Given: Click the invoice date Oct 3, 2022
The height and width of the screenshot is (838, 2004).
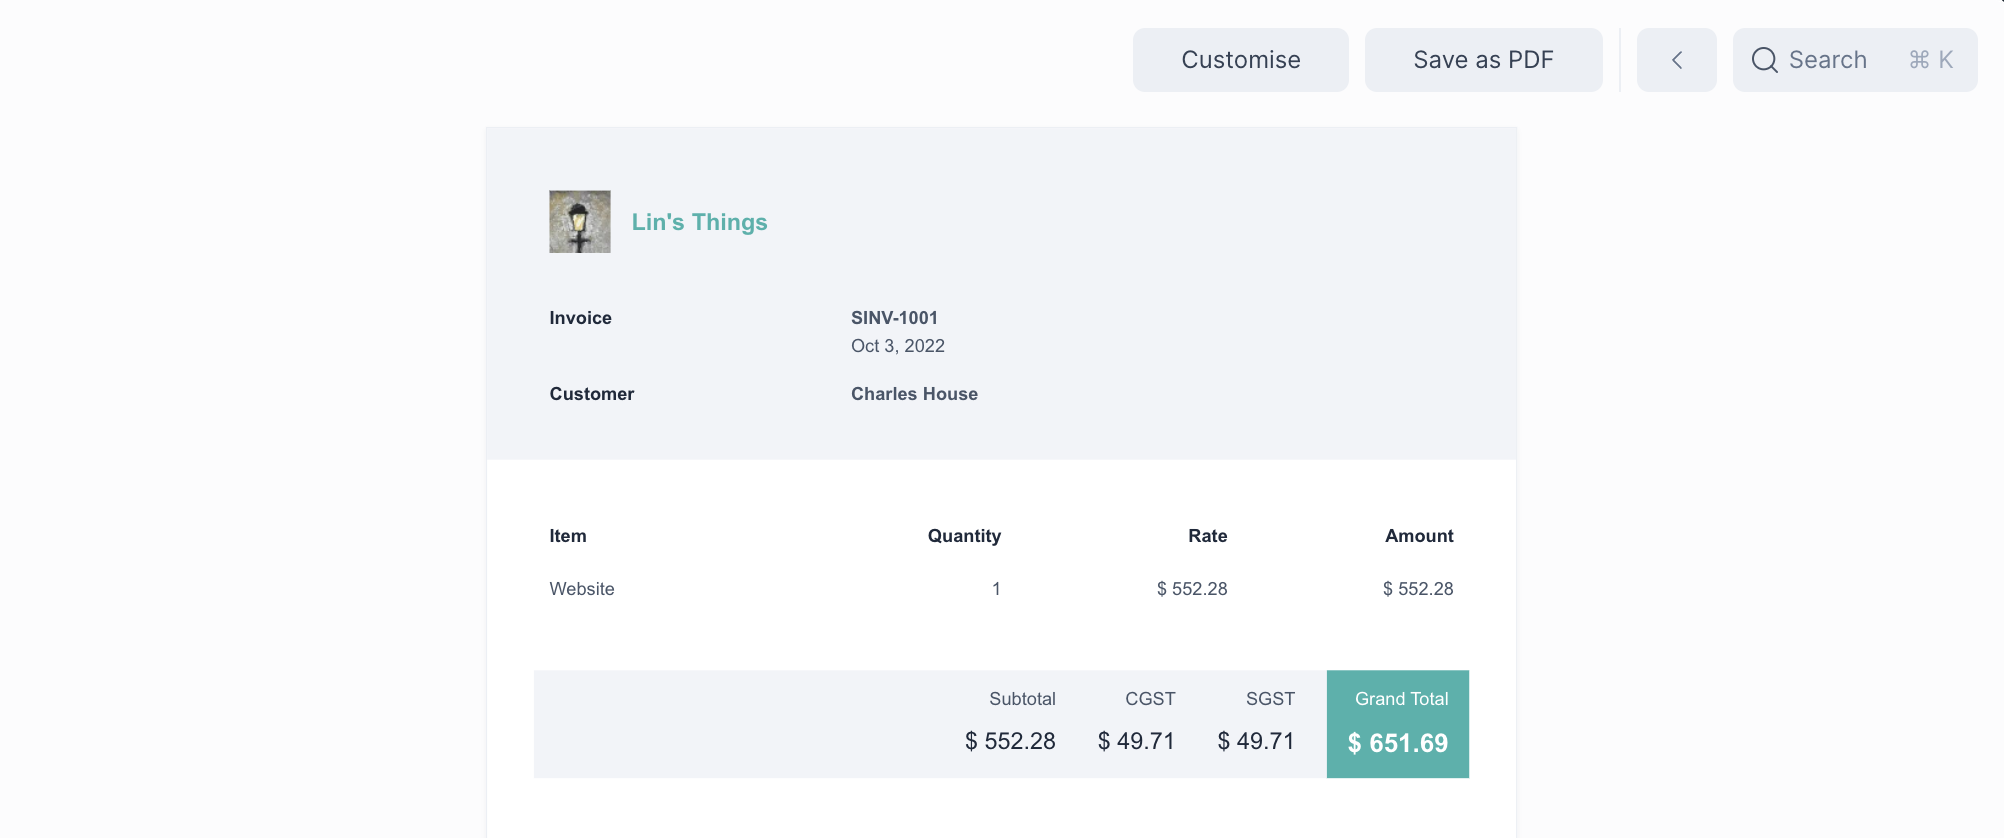Looking at the screenshot, I should pyautogui.click(x=897, y=346).
